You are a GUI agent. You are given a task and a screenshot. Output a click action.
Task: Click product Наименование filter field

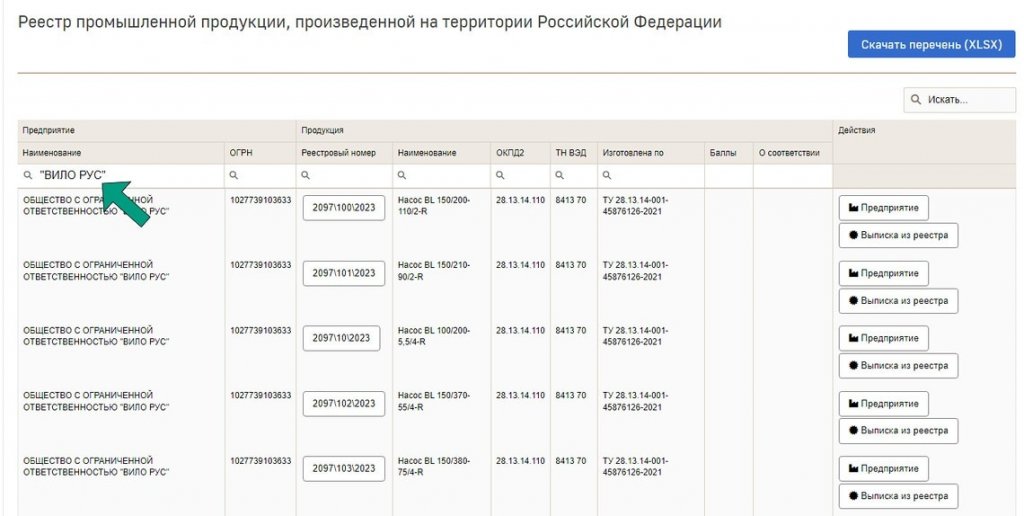[441, 176]
